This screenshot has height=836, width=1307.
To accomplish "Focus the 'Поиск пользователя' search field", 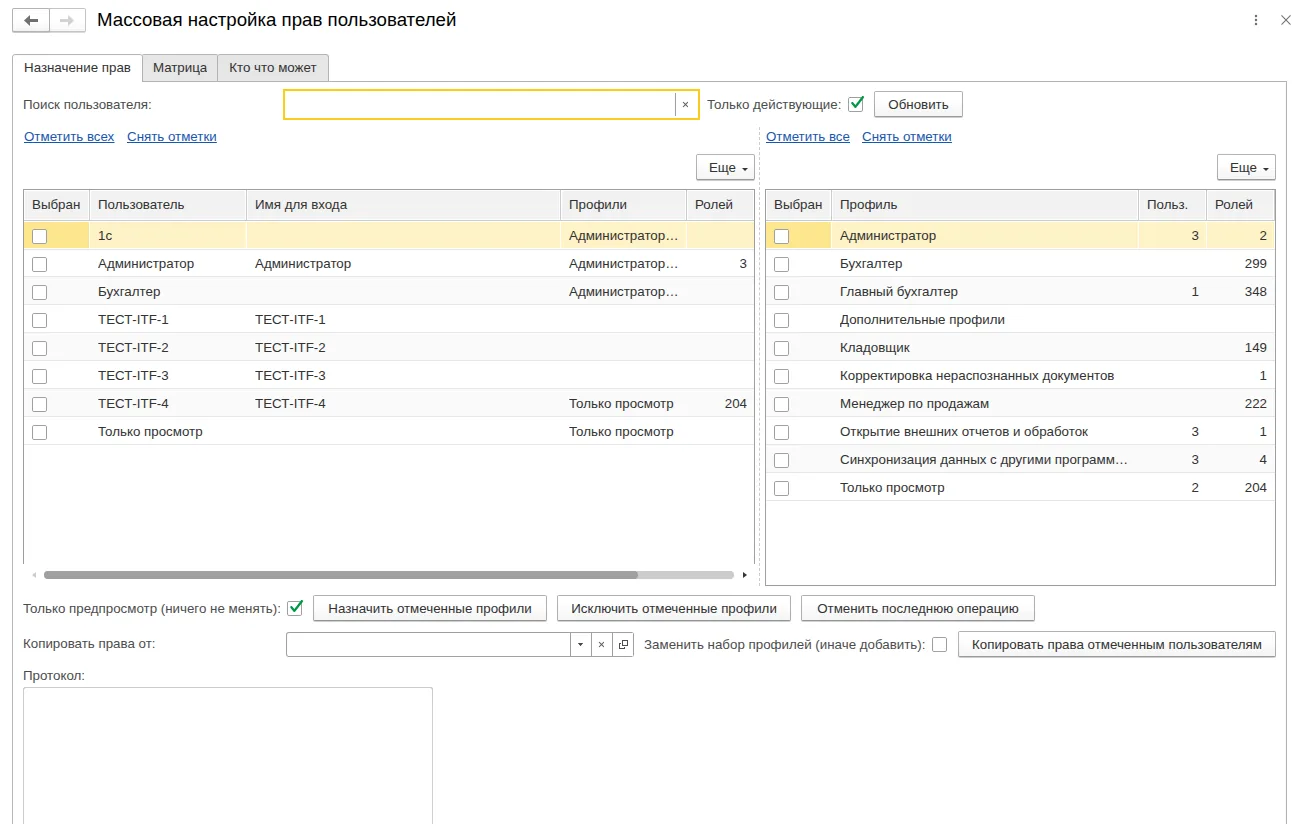I will coord(480,104).
